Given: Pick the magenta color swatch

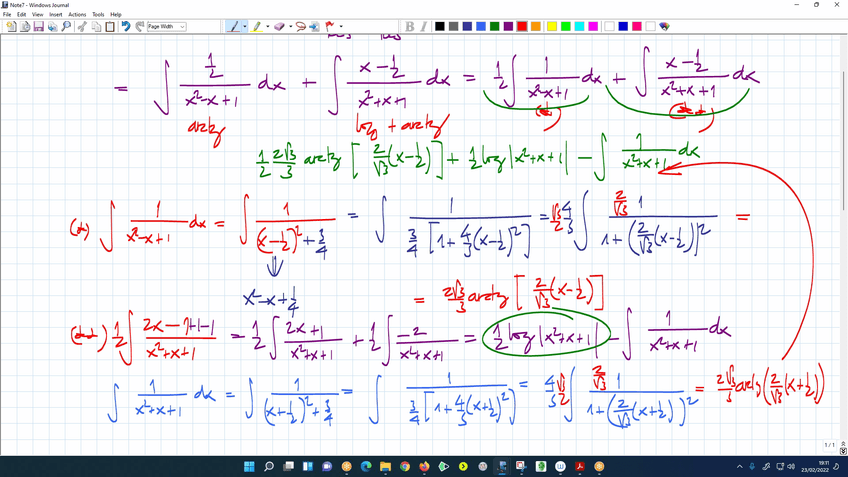Looking at the screenshot, I should tap(593, 26).
